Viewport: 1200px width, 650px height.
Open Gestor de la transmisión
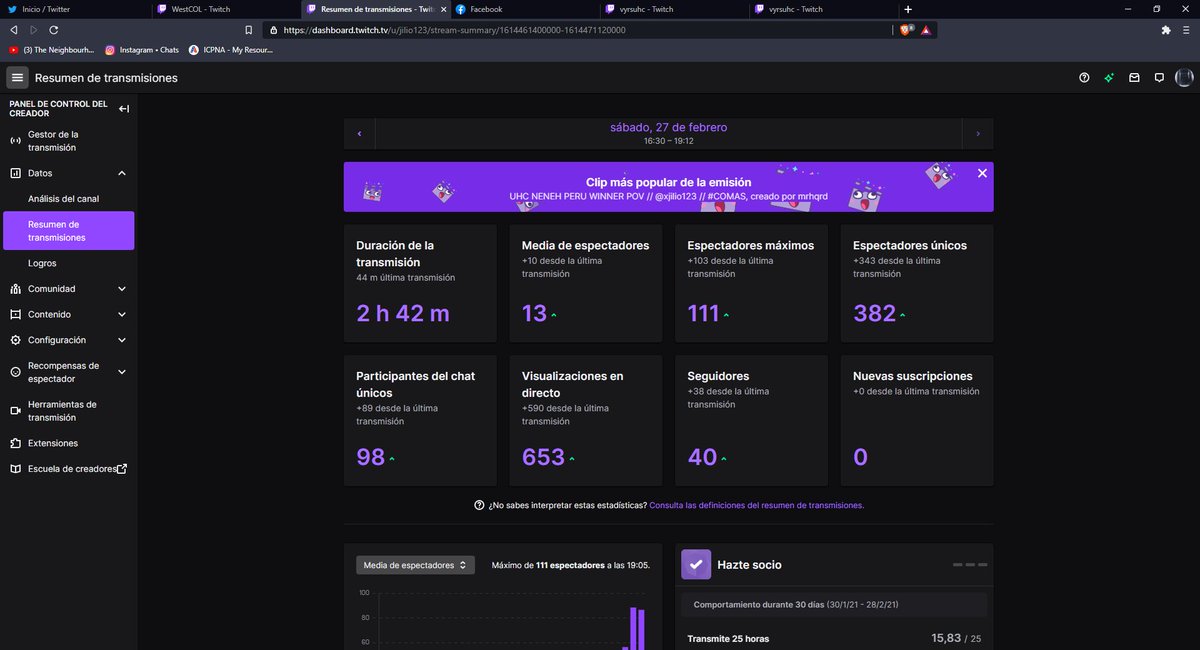point(68,141)
